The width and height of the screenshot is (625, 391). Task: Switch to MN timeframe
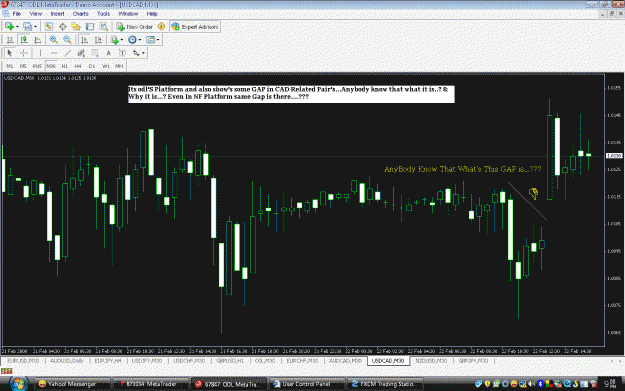coord(119,66)
